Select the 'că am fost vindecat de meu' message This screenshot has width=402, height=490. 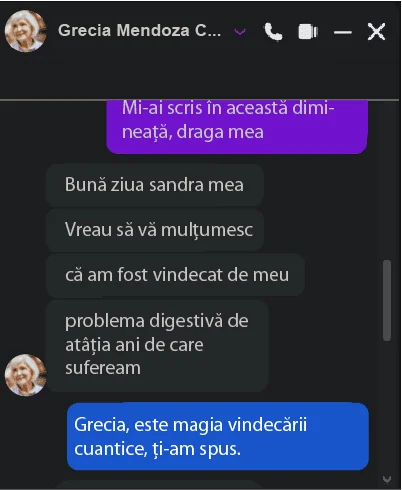point(175,275)
